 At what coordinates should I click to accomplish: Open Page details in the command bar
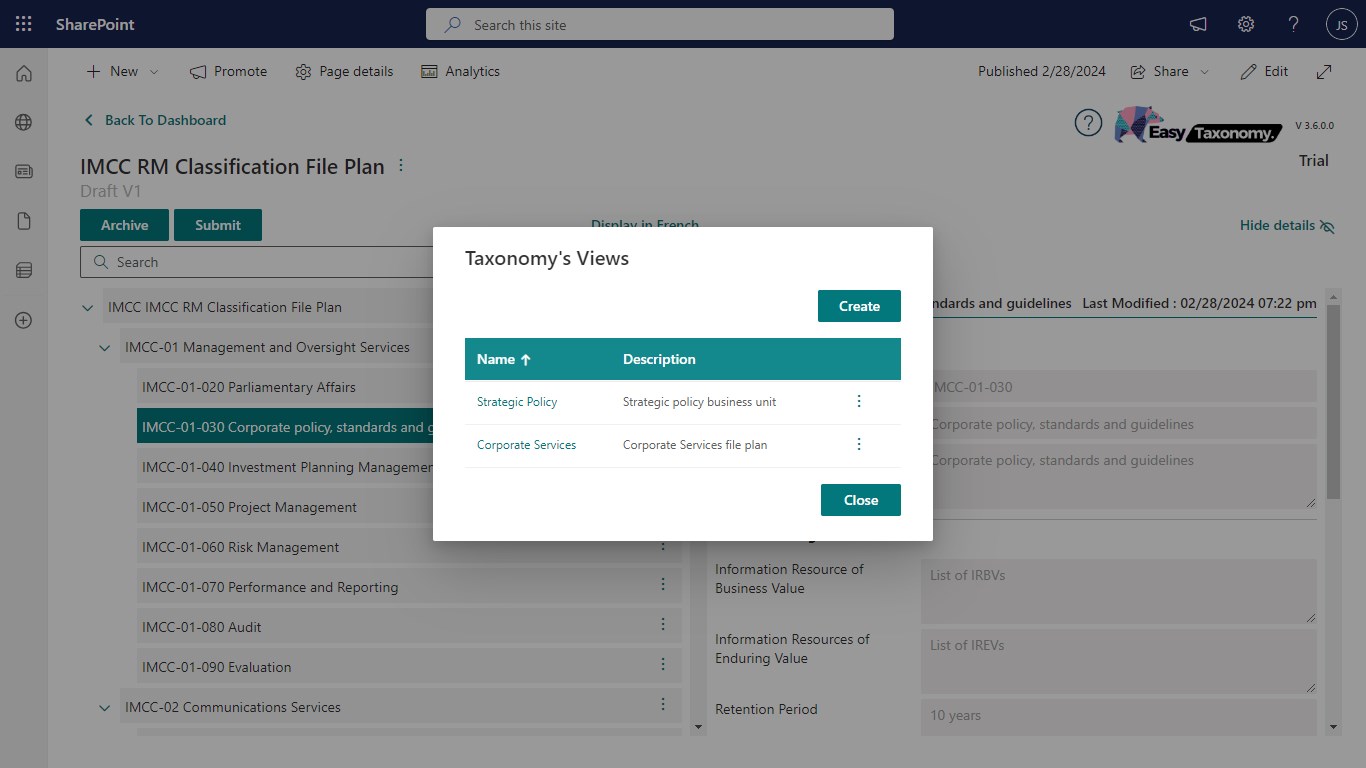[344, 72]
